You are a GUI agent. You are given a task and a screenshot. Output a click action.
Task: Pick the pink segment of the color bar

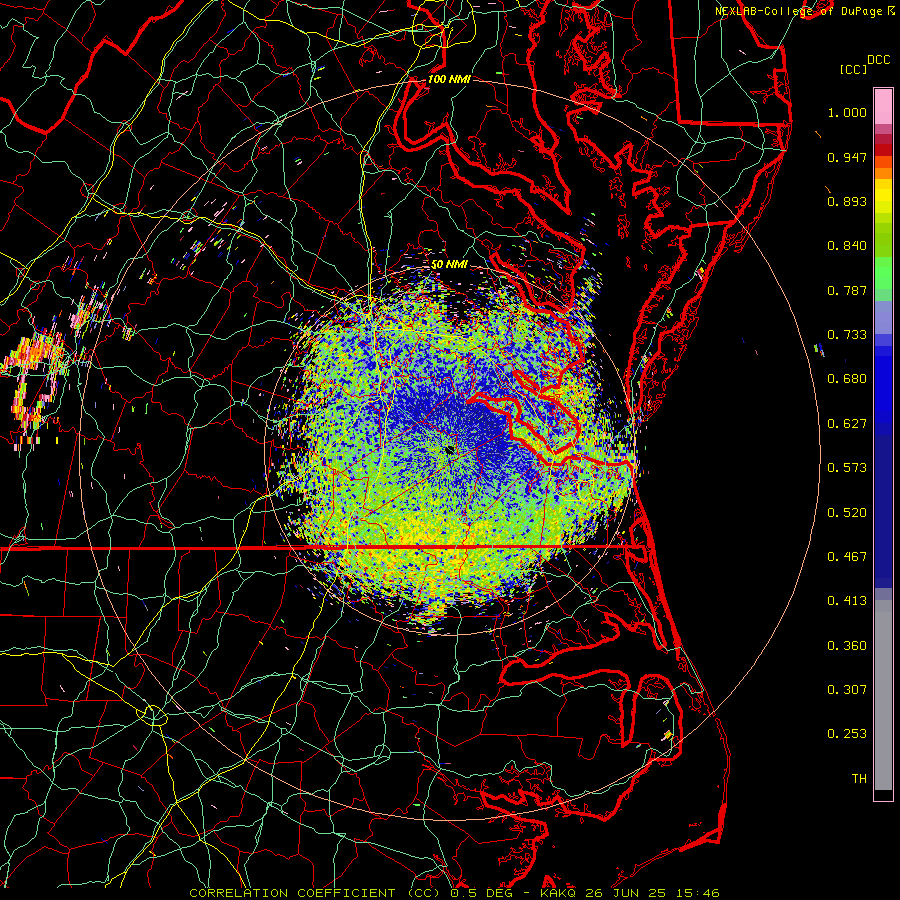click(883, 107)
